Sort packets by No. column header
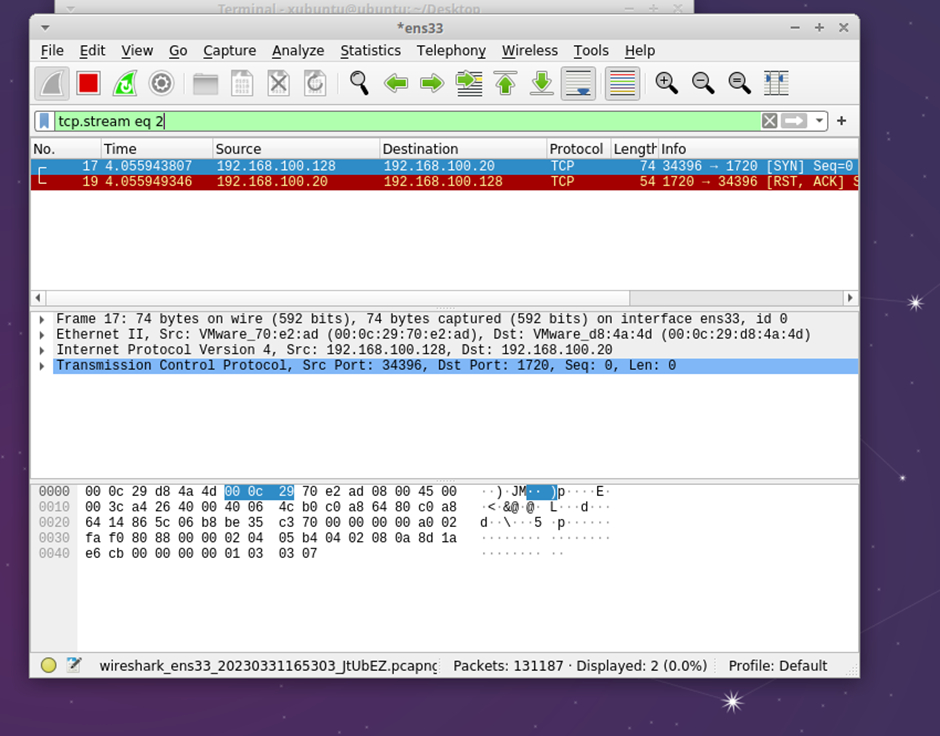The width and height of the screenshot is (940, 736). [65, 149]
